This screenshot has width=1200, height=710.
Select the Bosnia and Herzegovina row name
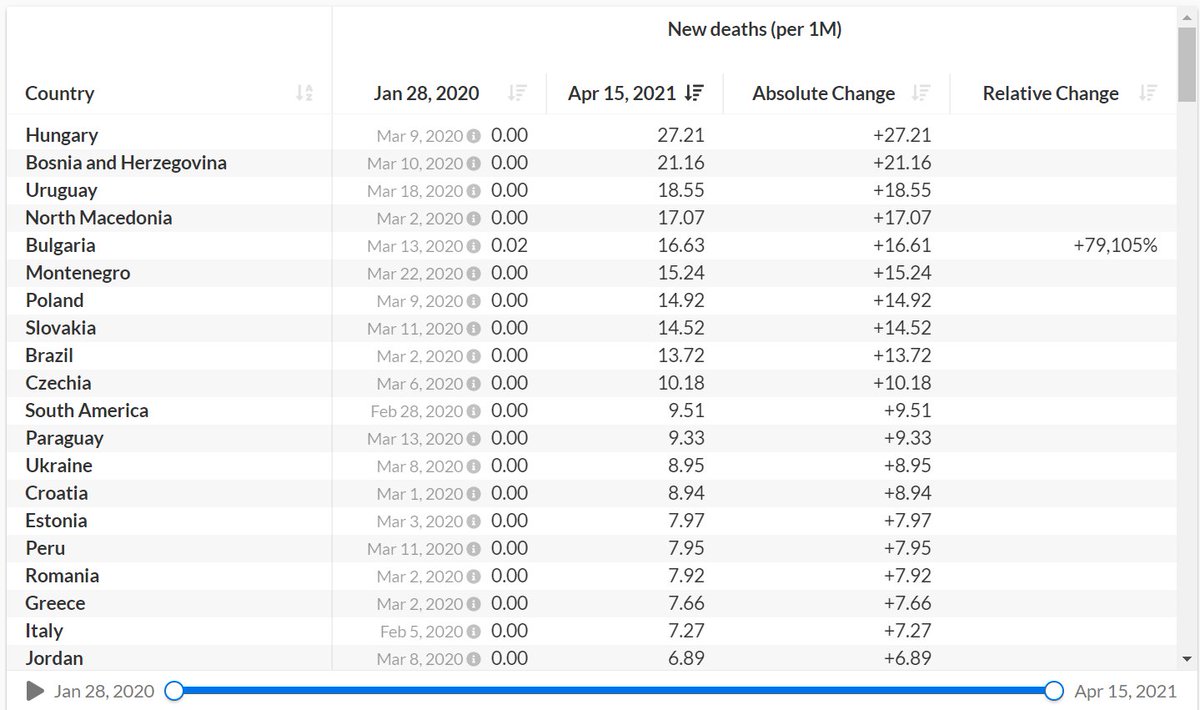tap(126, 163)
